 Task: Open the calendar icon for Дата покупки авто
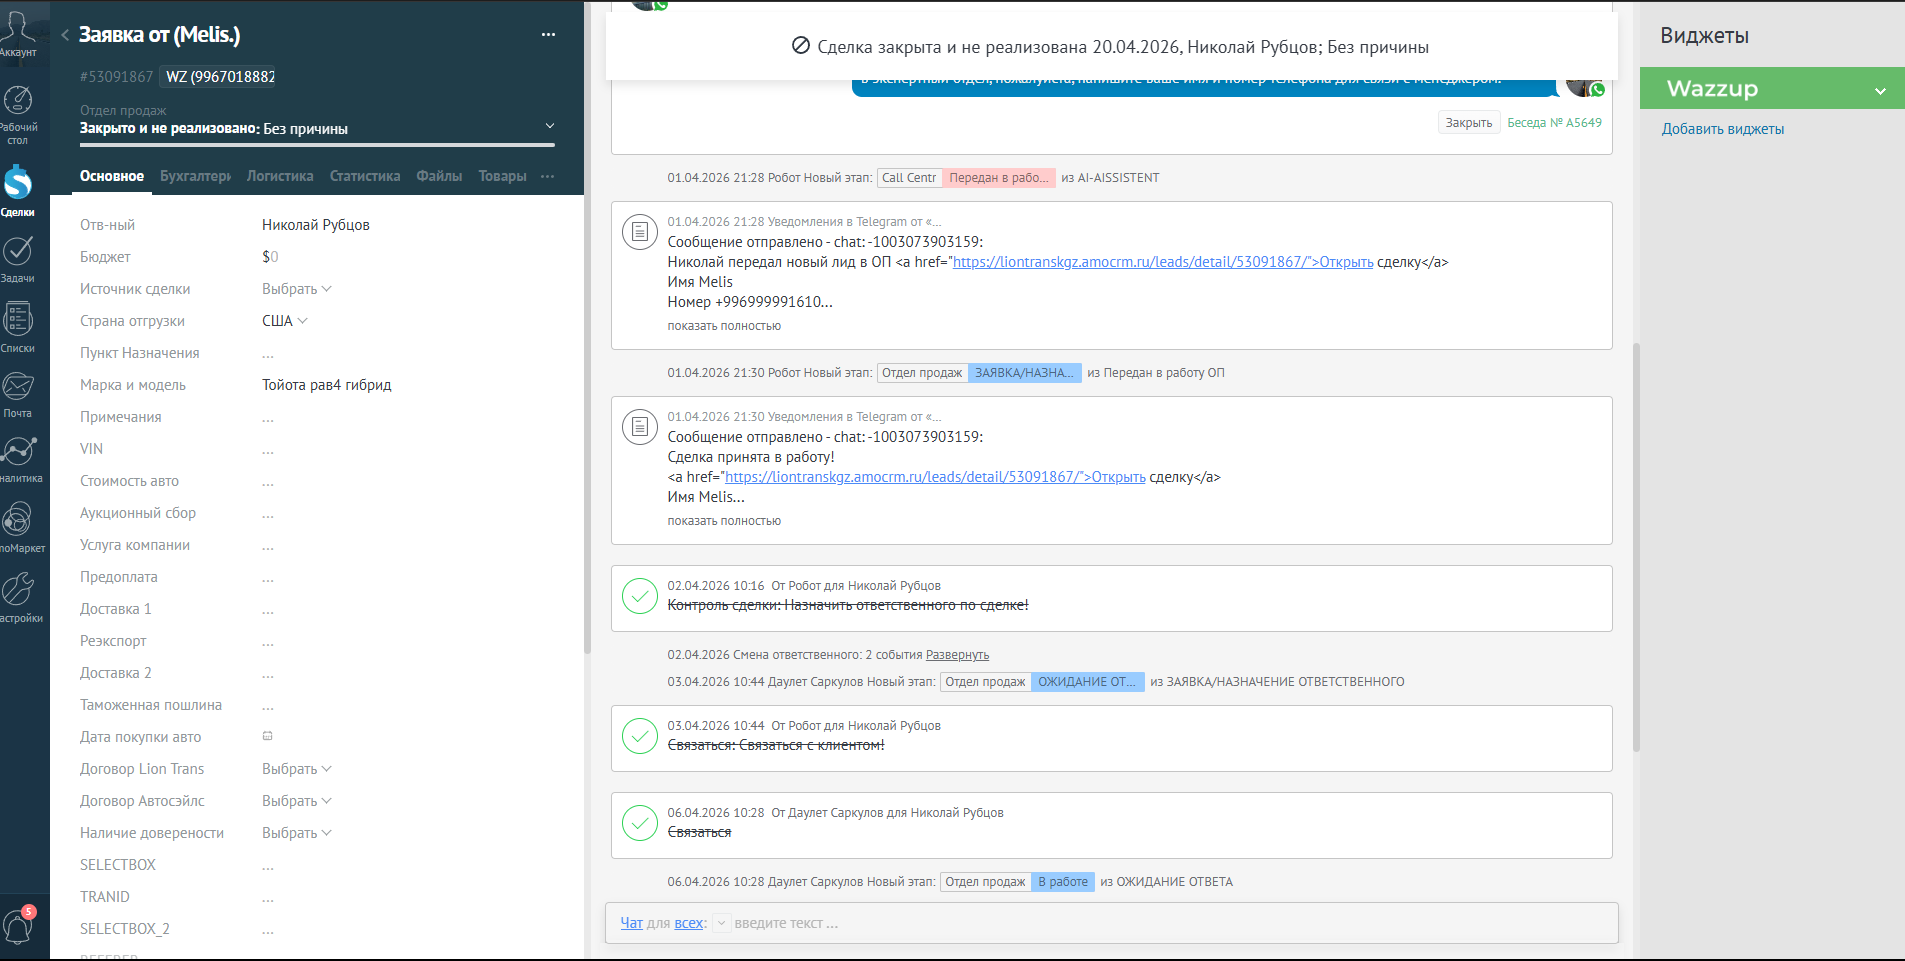(267, 736)
